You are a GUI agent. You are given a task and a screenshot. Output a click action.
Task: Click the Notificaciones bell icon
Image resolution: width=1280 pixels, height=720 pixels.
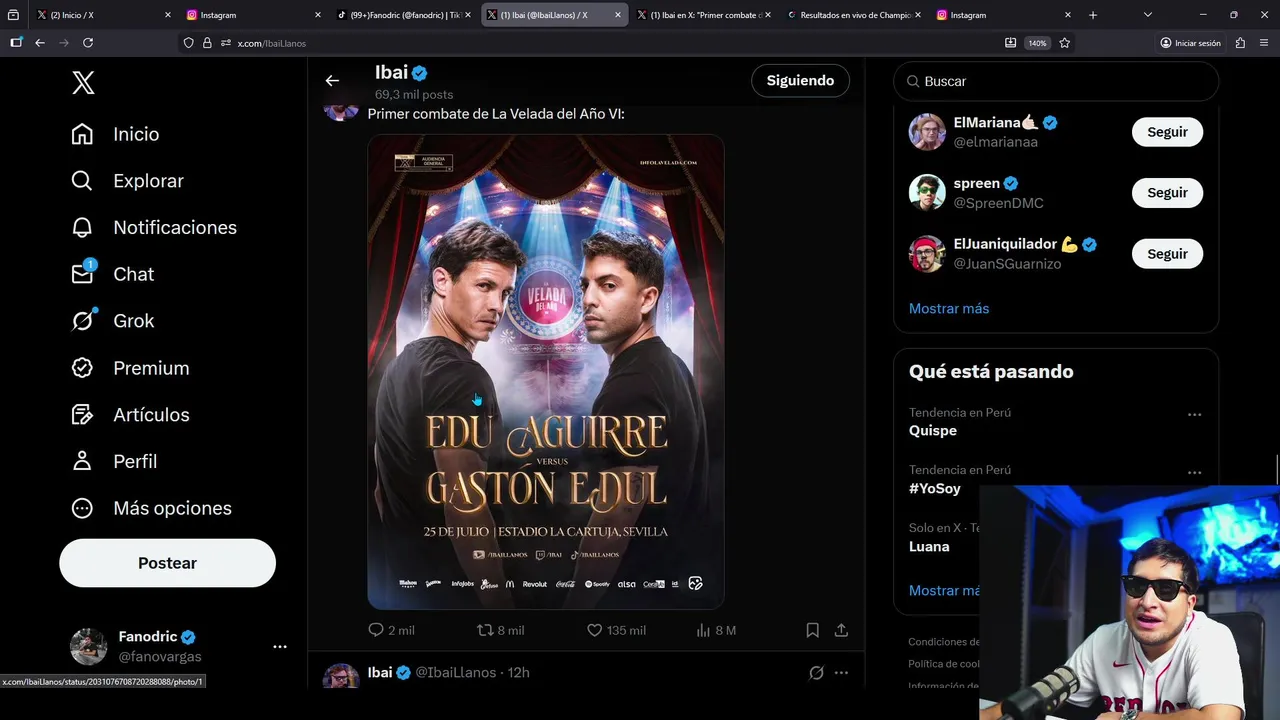82,227
